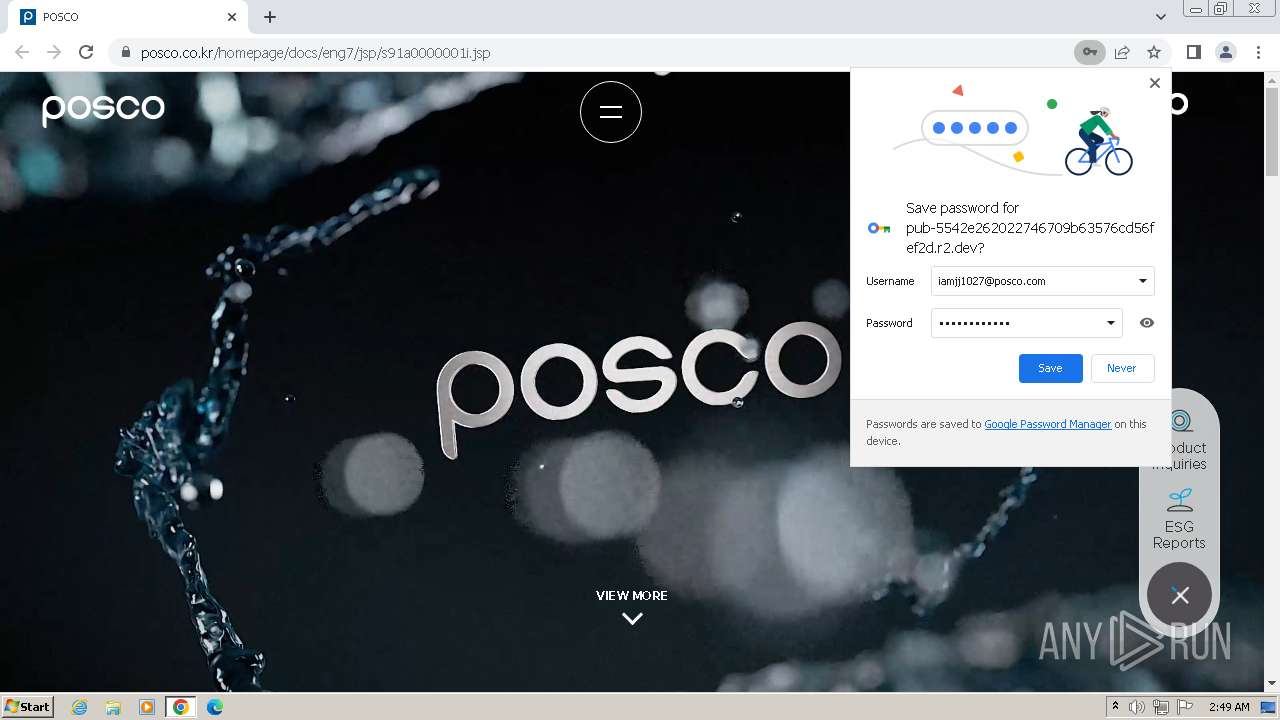Reload the page
Viewport: 1280px width, 720px height.
click(86, 52)
